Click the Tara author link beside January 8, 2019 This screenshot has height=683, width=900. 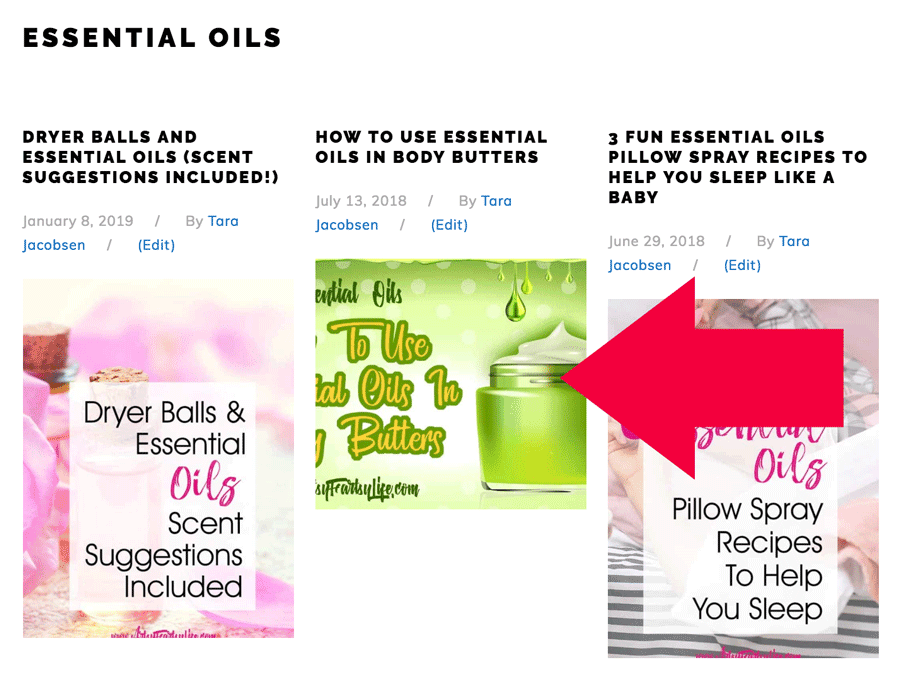coord(223,221)
